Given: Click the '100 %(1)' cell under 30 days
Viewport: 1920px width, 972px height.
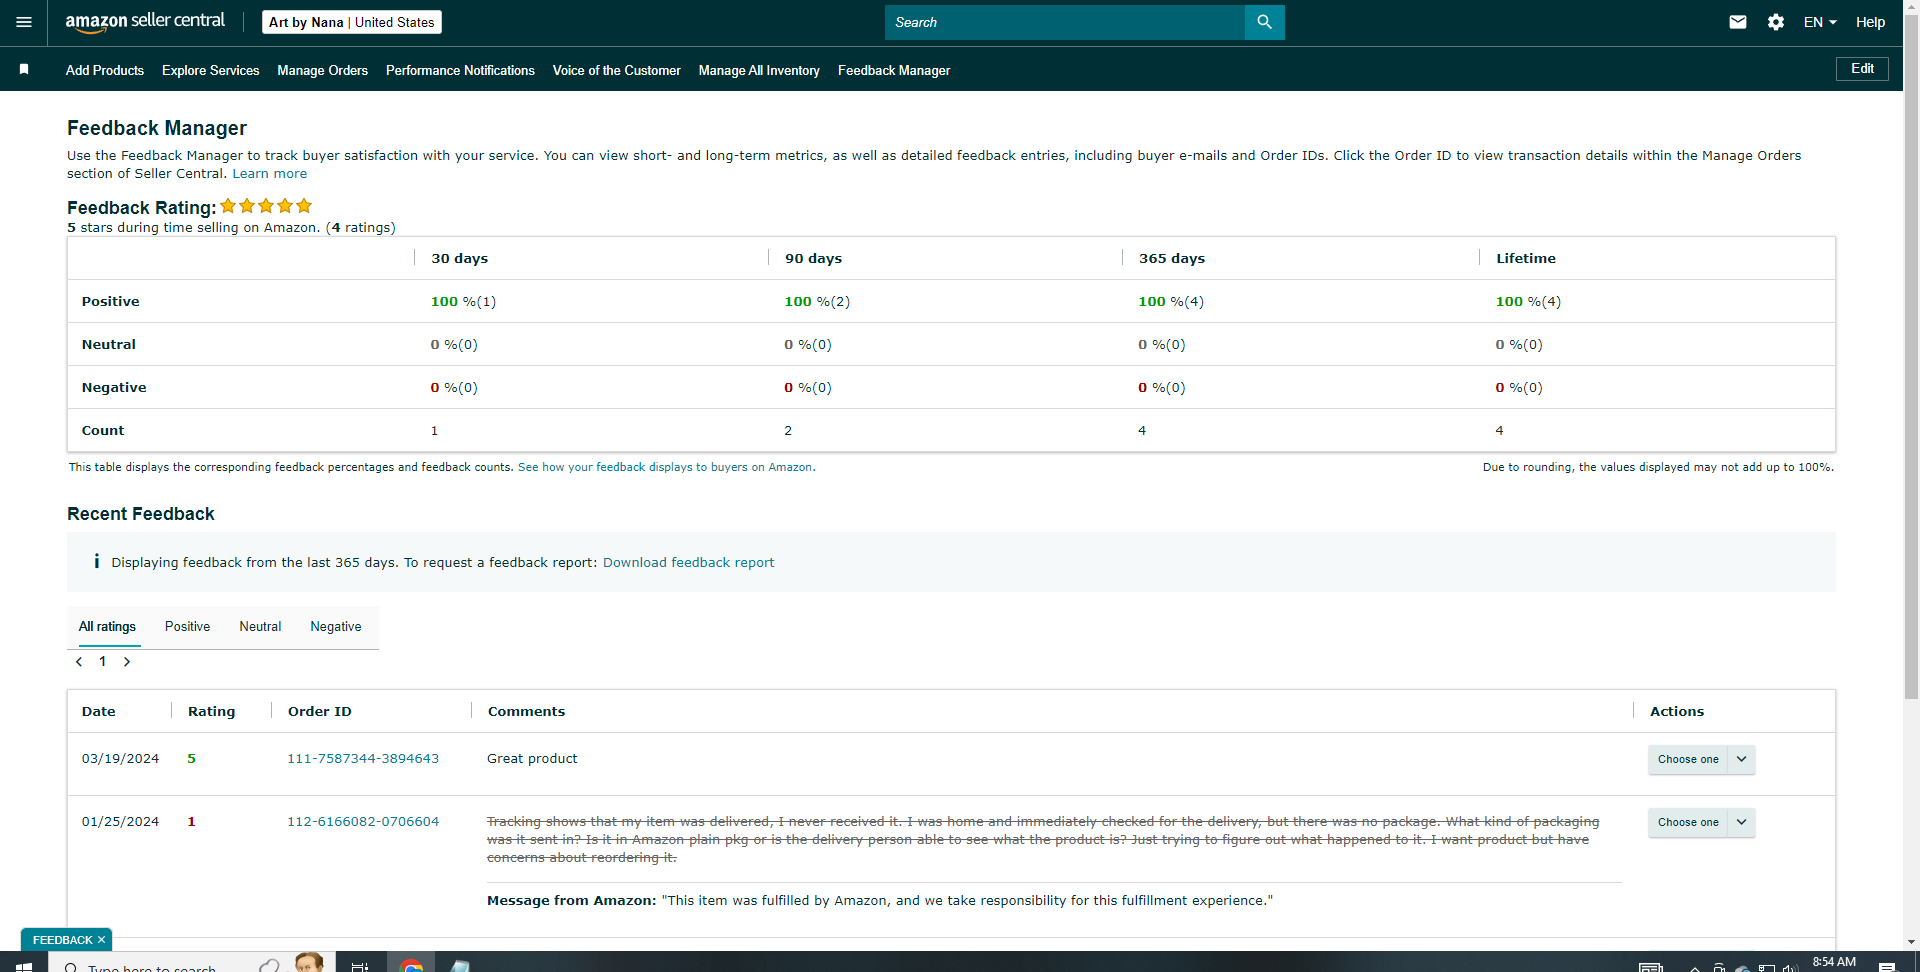Looking at the screenshot, I should (463, 302).
